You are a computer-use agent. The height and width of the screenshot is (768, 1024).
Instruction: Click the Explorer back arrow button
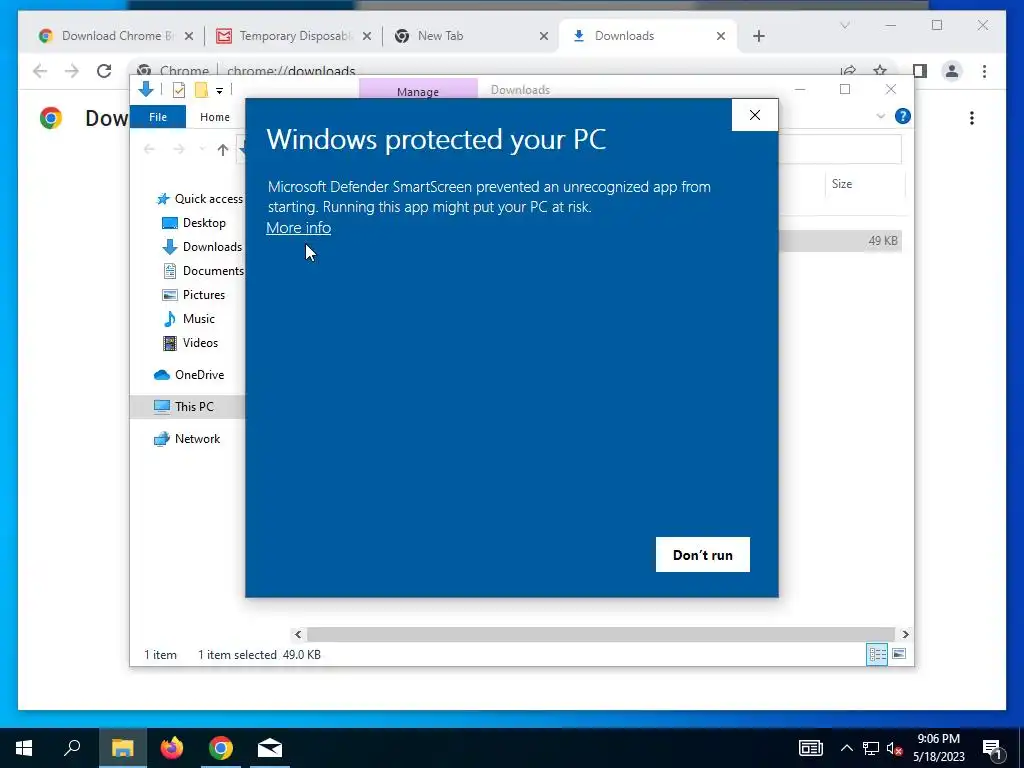click(150, 150)
